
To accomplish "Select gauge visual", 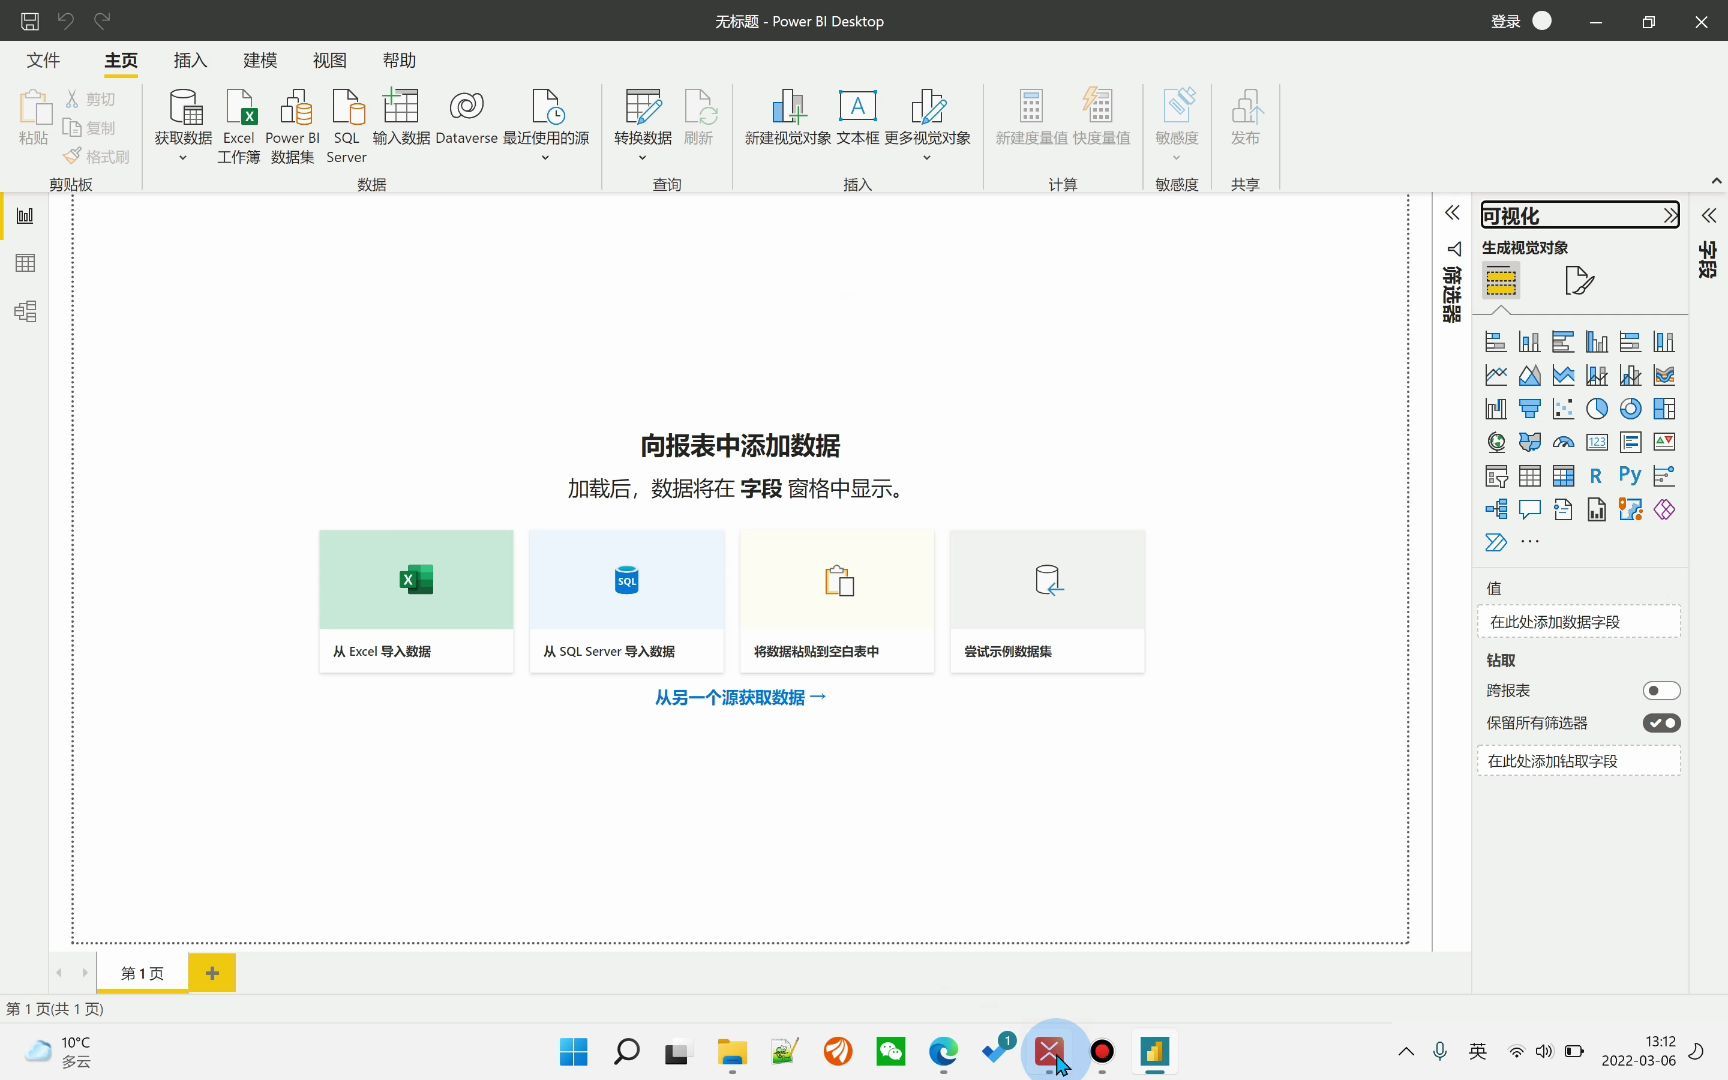I will pyautogui.click(x=1563, y=442).
